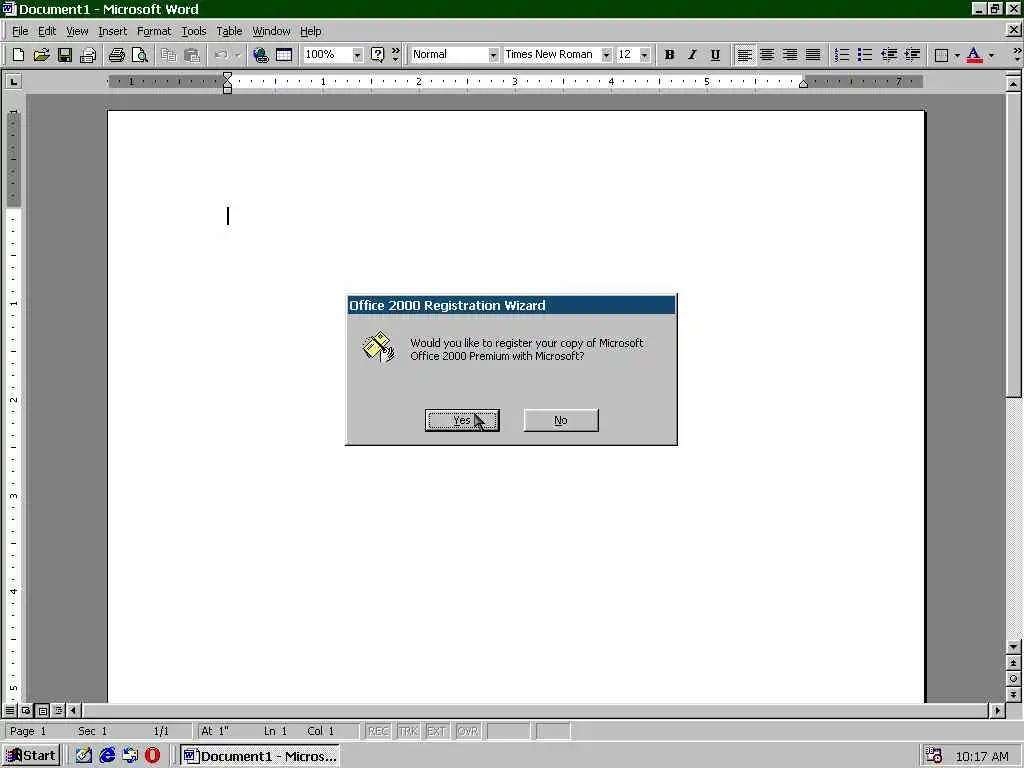
Task: Send document by e-mail icon
Action: click(88, 55)
